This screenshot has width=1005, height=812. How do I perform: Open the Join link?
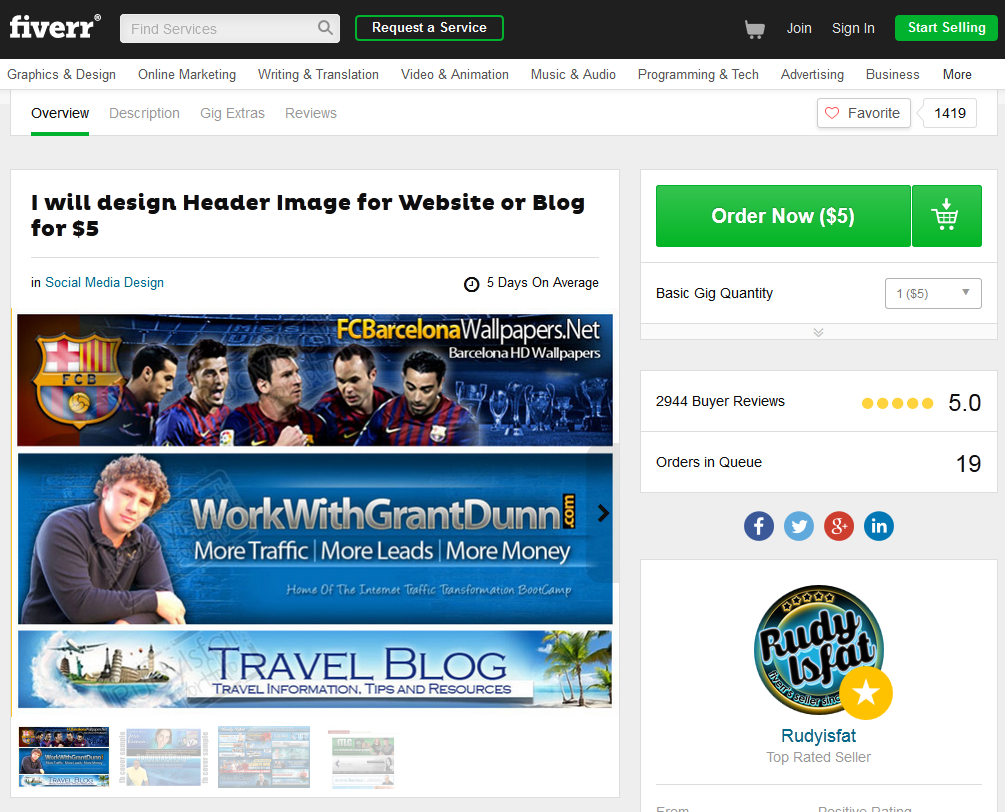799,28
